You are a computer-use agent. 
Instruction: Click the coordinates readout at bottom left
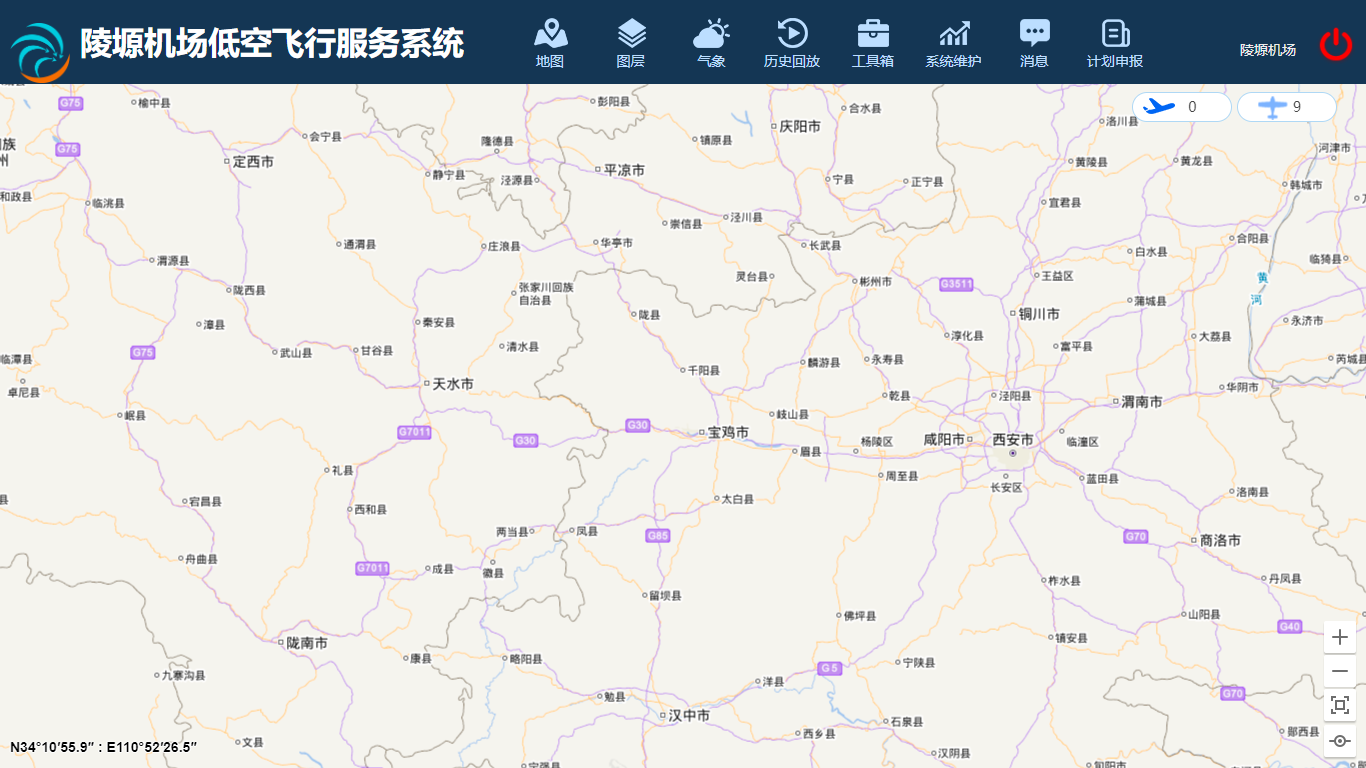coord(104,747)
